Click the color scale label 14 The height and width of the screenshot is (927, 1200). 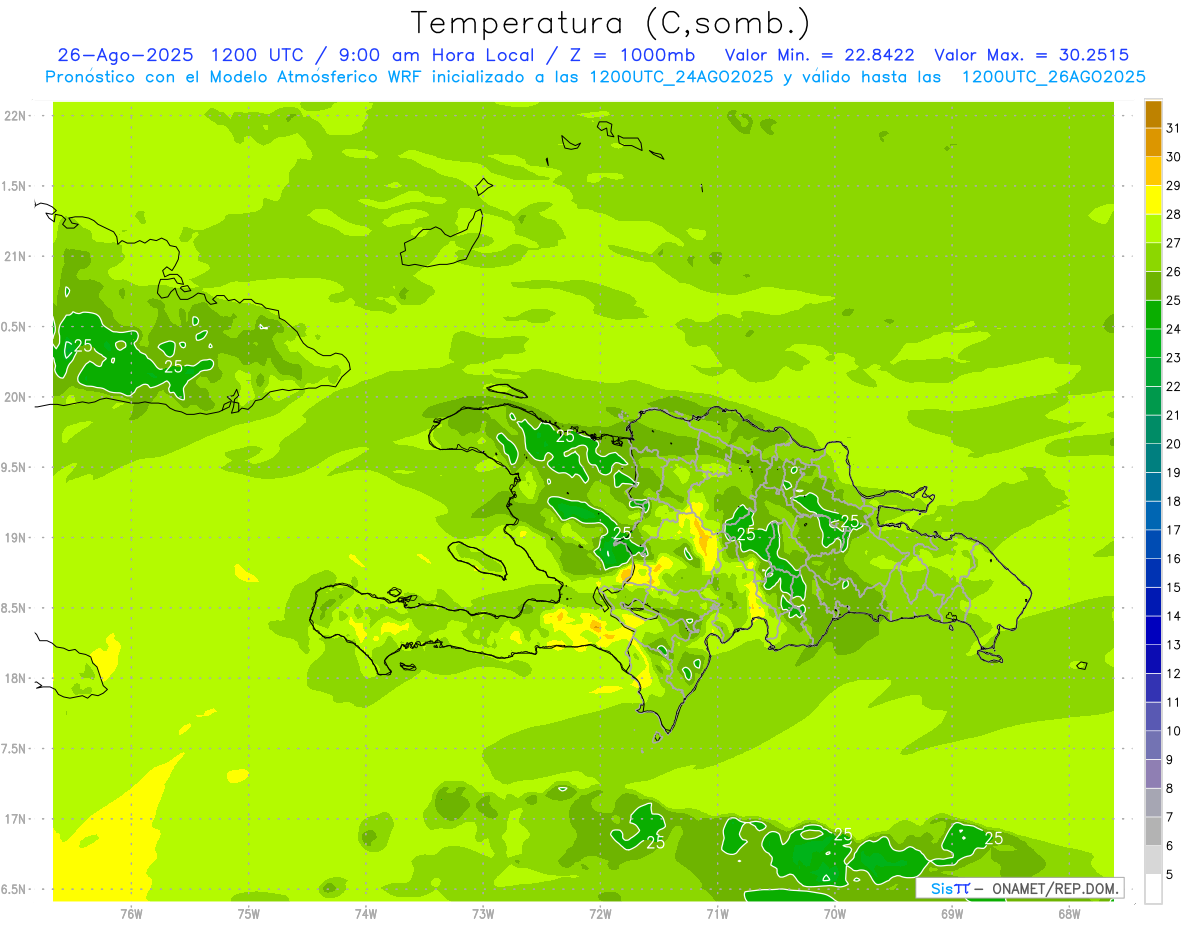coord(1174,616)
